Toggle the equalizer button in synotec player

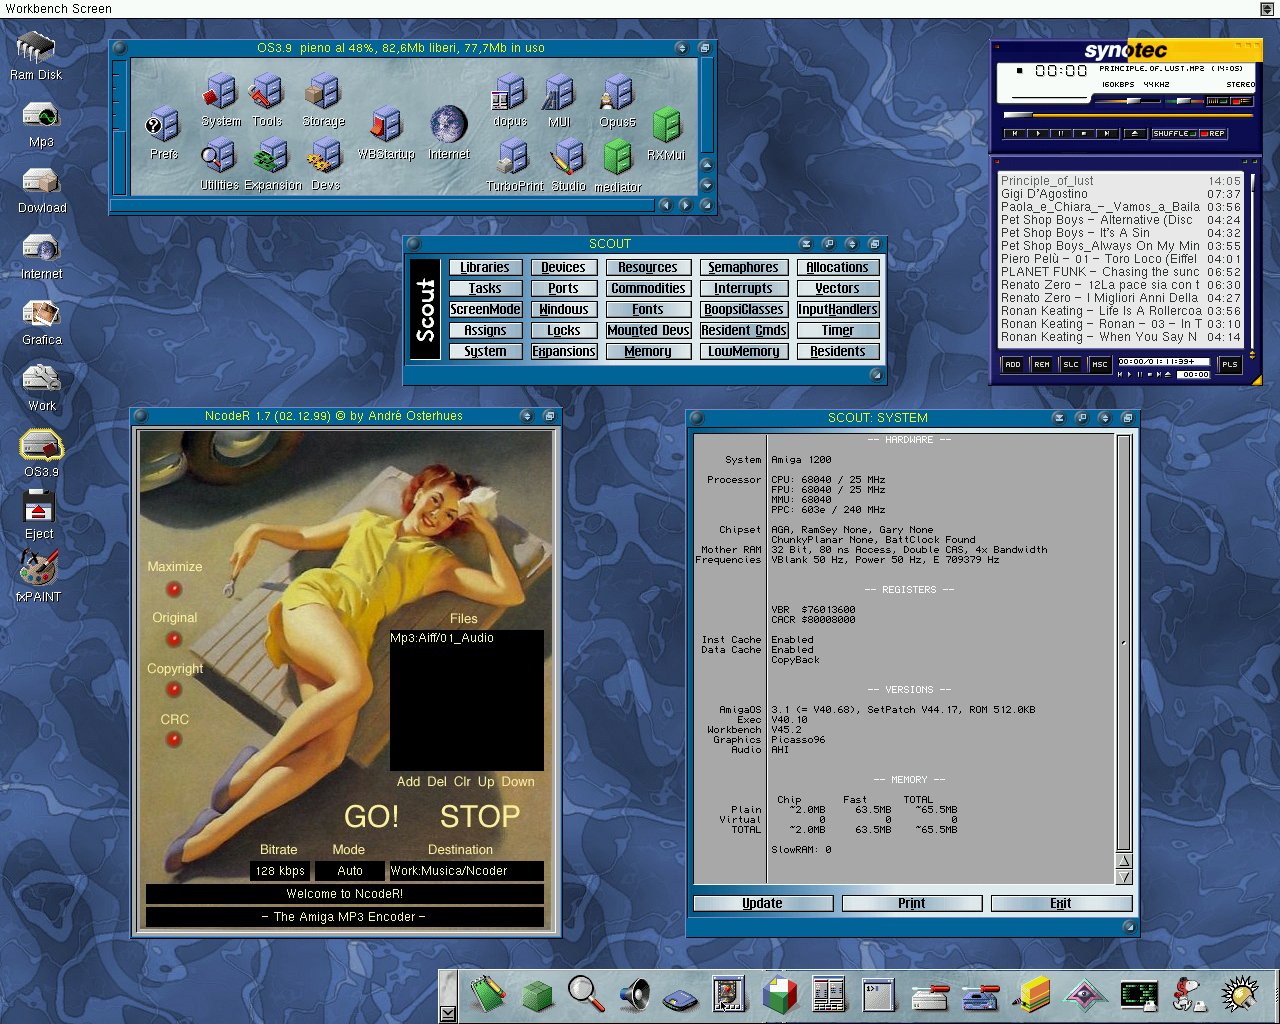click(1217, 101)
